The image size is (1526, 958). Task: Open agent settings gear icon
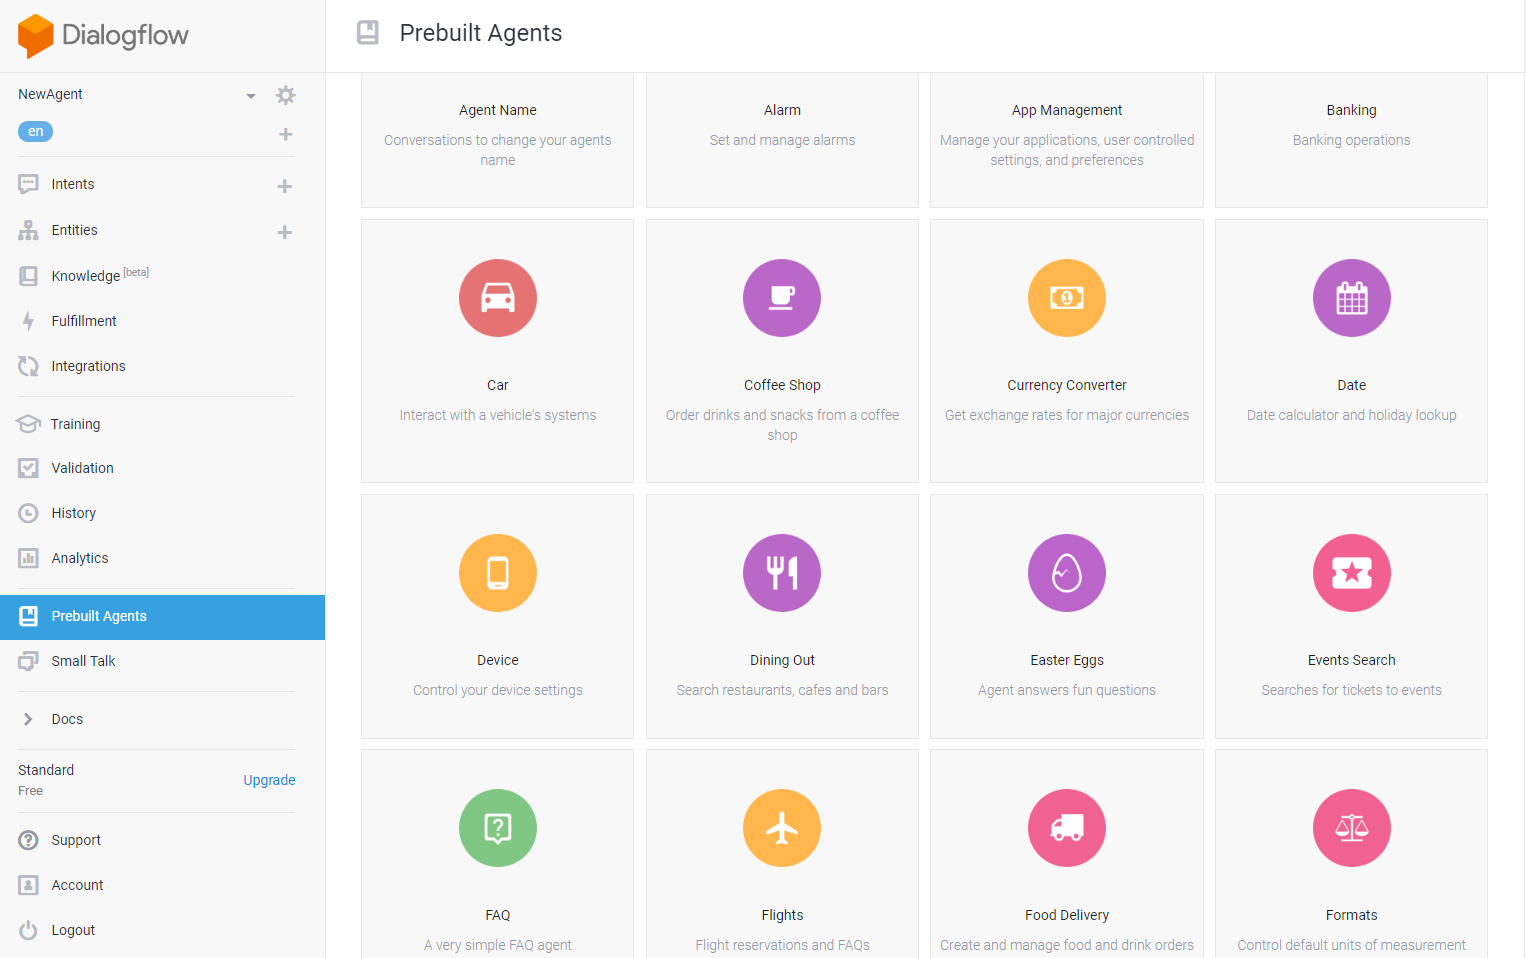coord(286,95)
